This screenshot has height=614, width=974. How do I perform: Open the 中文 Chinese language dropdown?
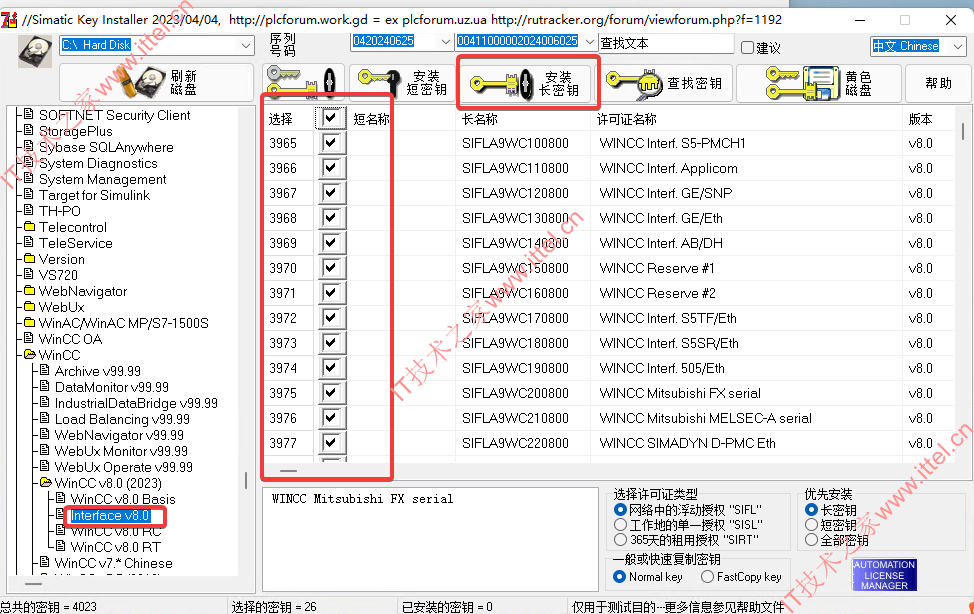[x=958, y=46]
